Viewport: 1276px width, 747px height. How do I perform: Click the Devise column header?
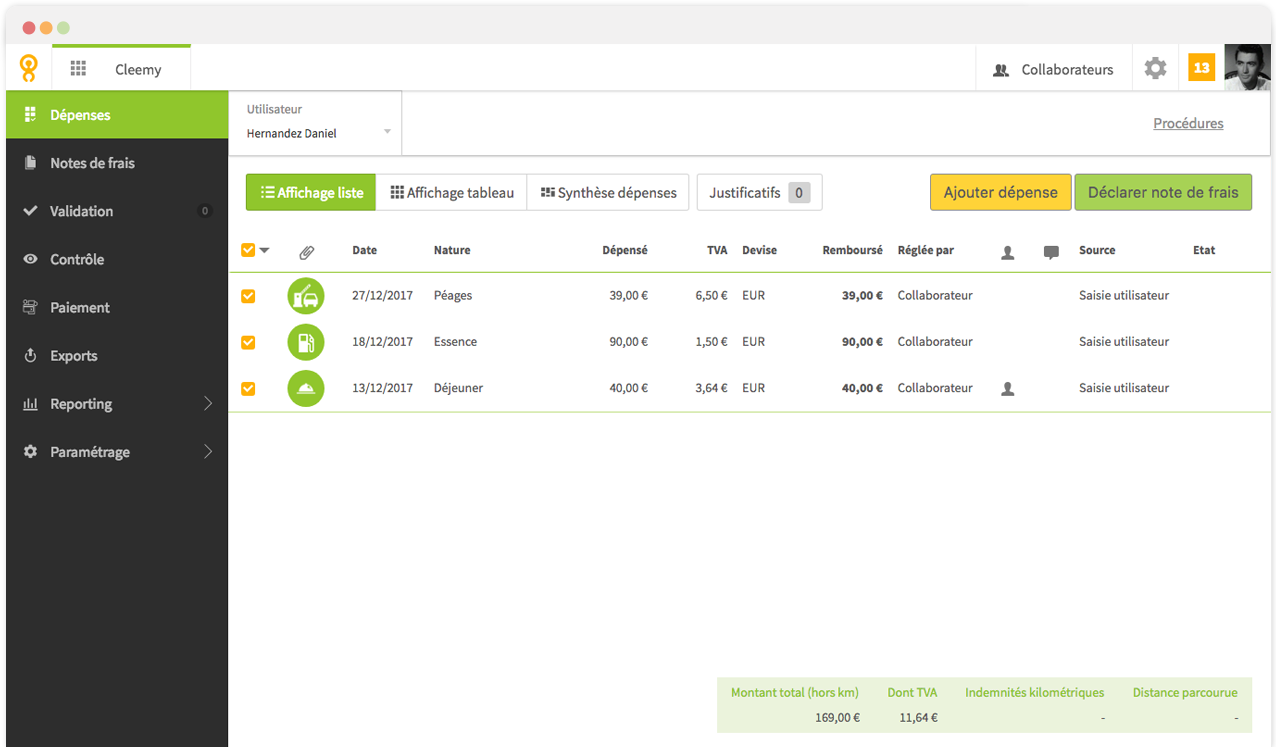(x=759, y=250)
